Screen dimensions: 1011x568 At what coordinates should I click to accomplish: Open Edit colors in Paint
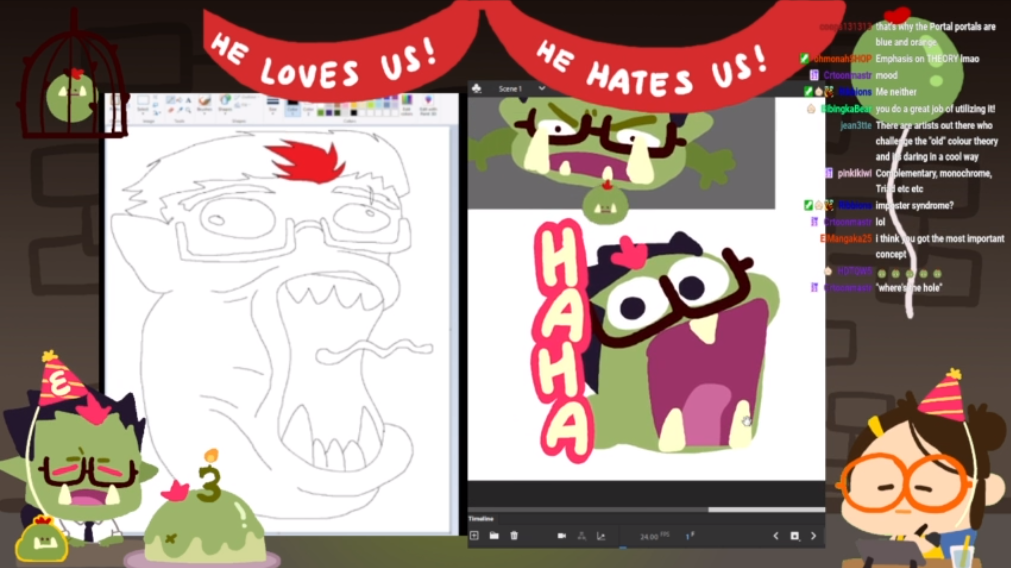coord(407,105)
